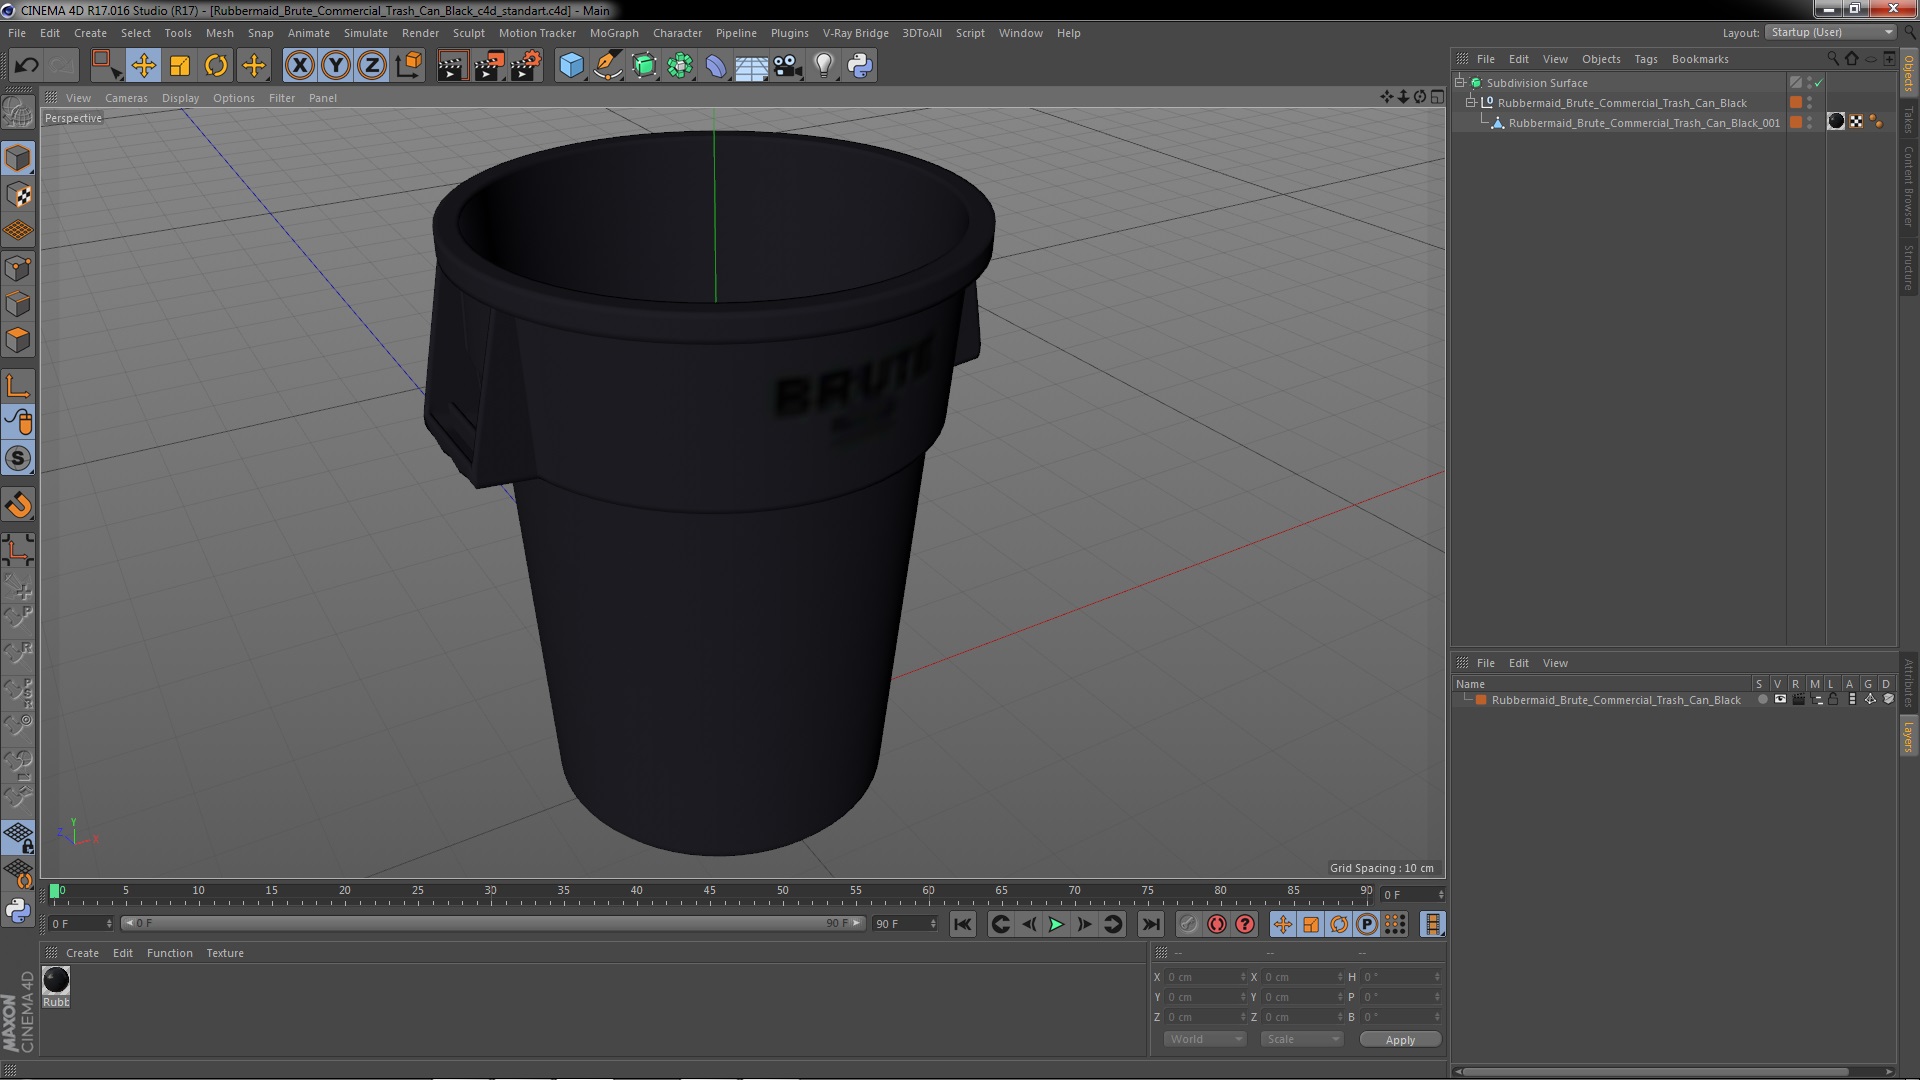Click the coordinate system icon

409,66
